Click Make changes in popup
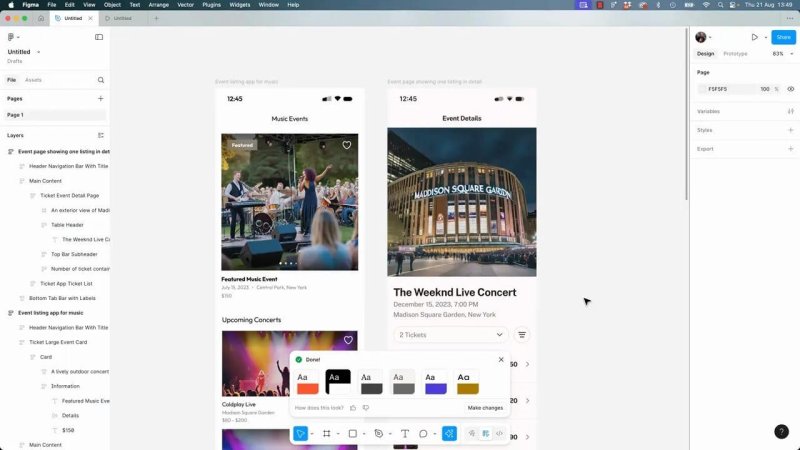This screenshot has width=800, height=450. point(485,408)
